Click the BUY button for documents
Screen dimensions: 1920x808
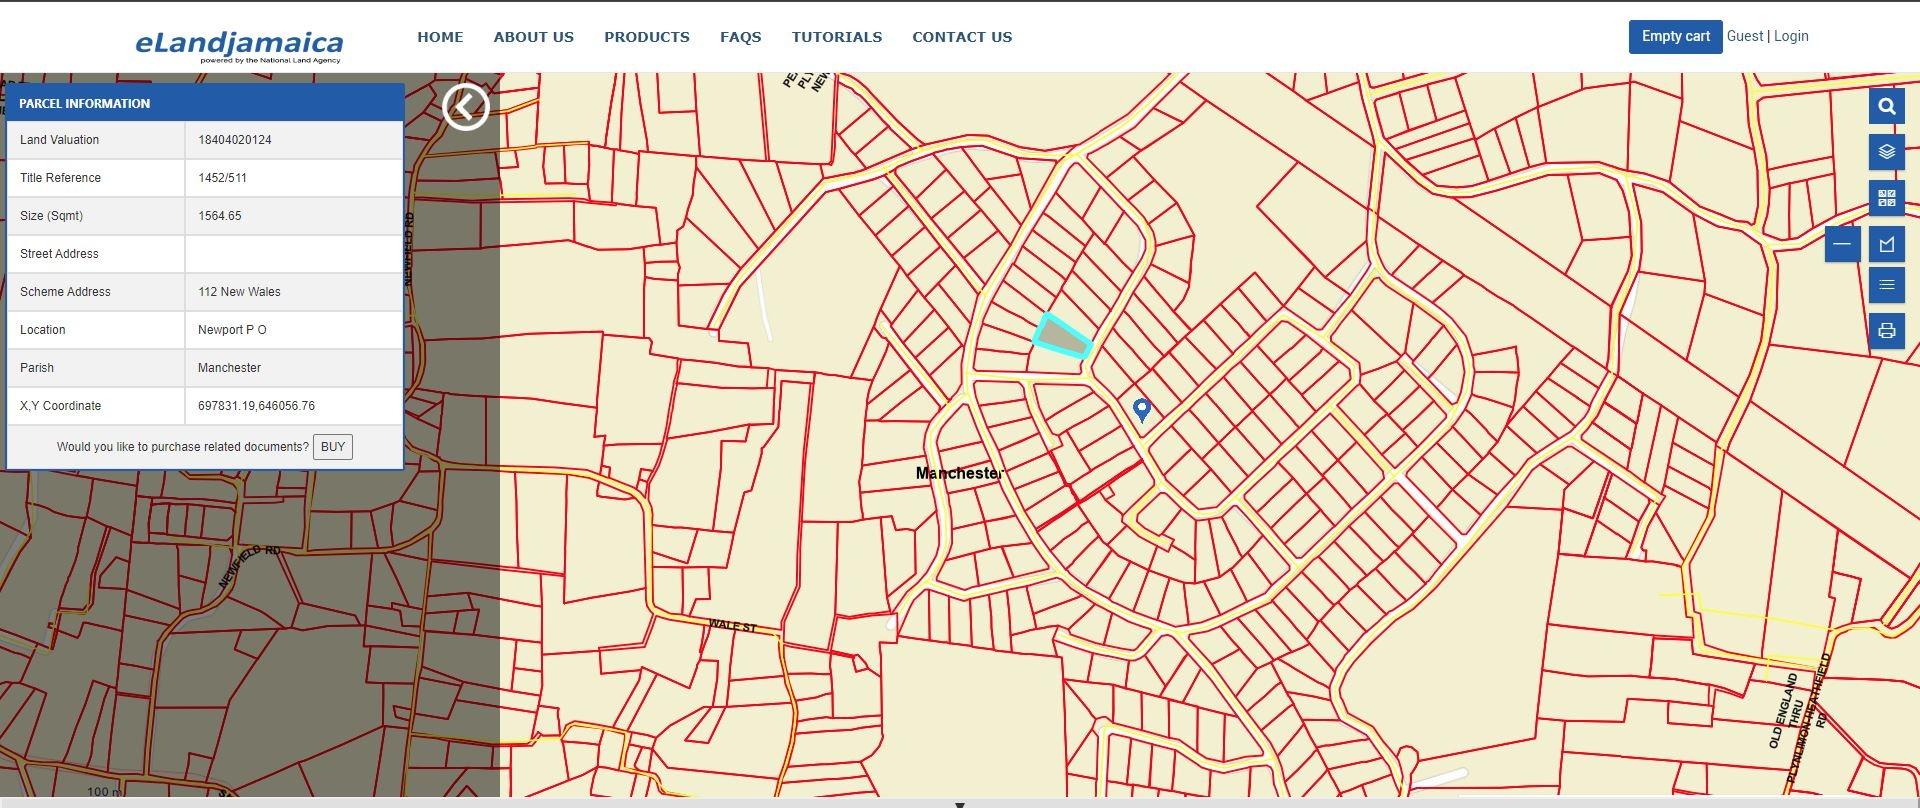pos(332,447)
